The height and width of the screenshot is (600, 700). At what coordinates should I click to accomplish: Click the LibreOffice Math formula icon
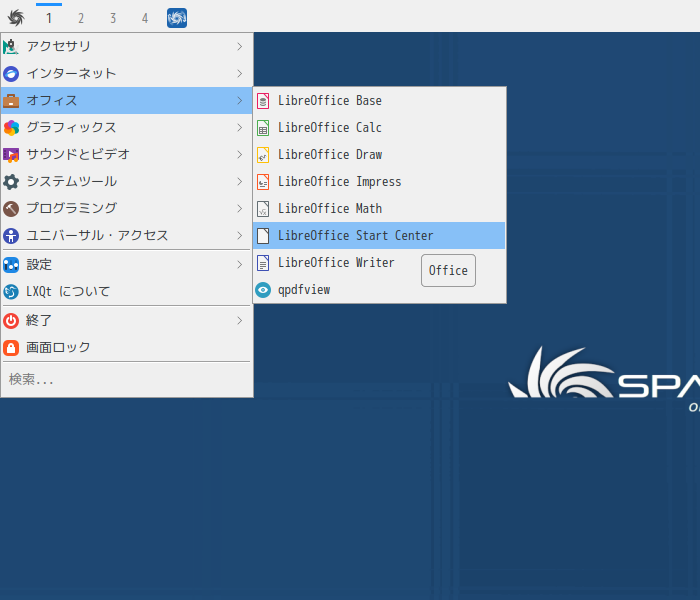click(263, 209)
